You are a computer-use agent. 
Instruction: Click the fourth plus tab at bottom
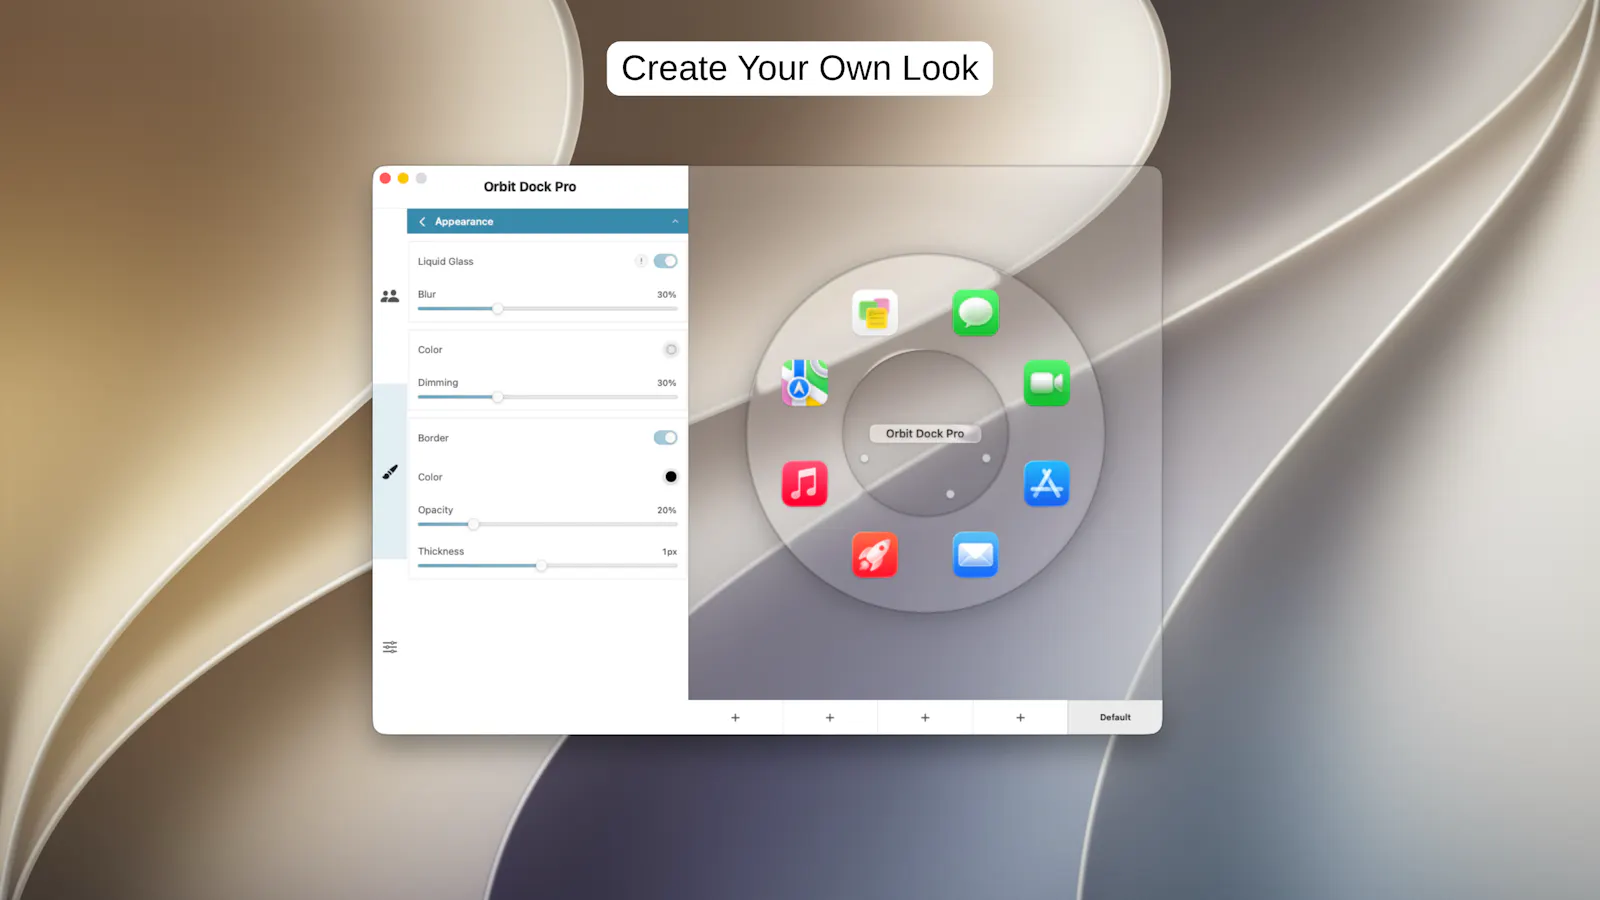click(x=1020, y=718)
